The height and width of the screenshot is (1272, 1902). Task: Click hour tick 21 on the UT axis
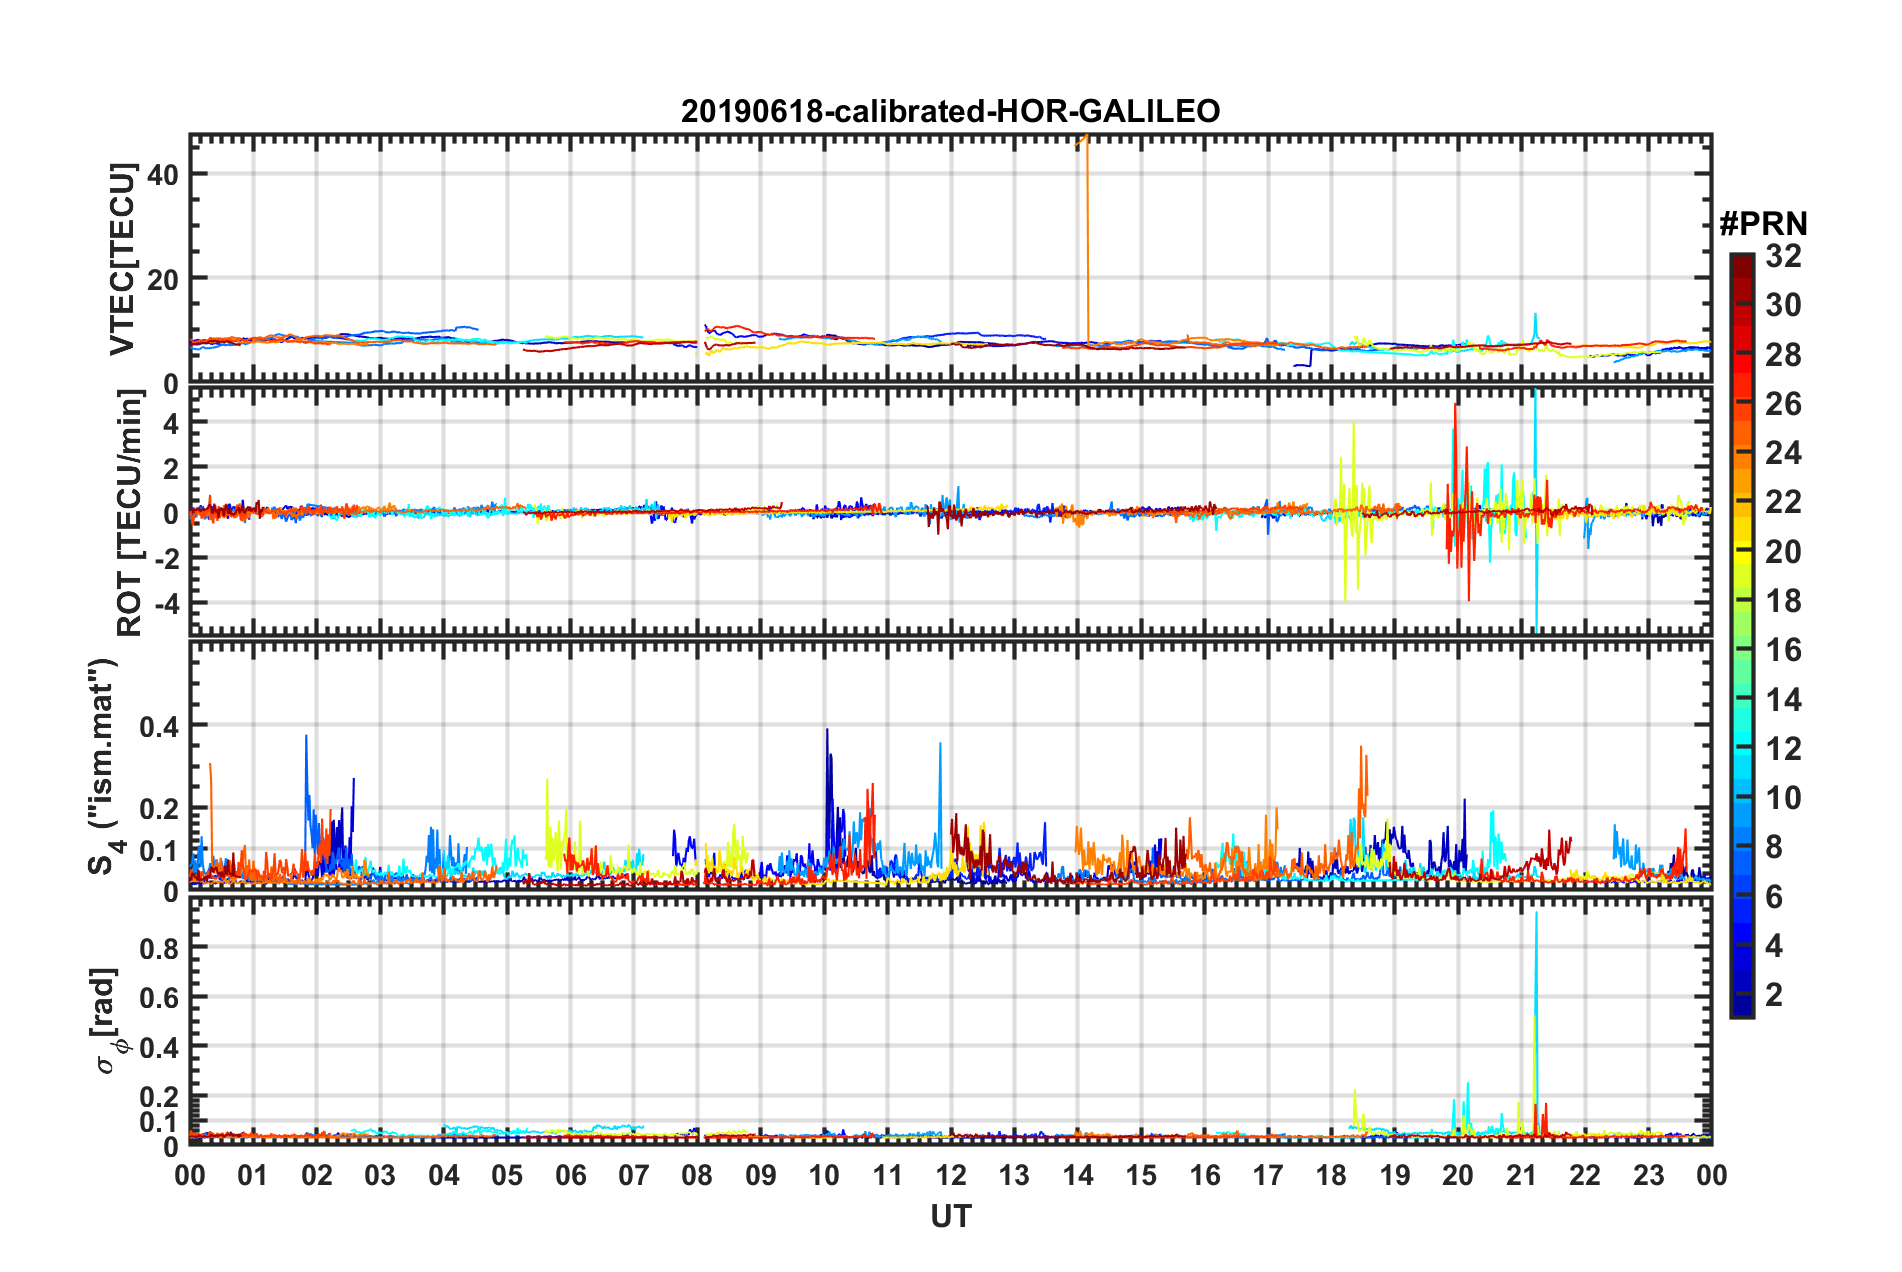tap(1522, 1176)
